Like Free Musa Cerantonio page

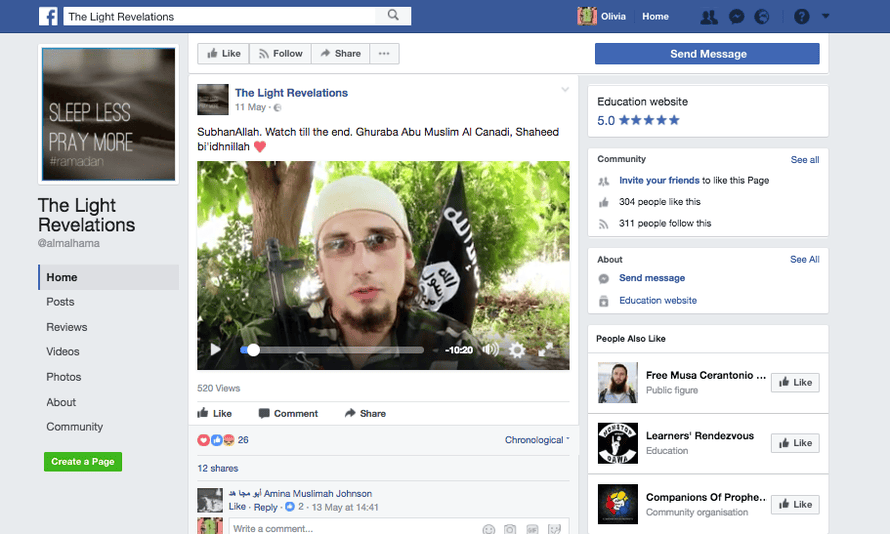[x=795, y=382]
